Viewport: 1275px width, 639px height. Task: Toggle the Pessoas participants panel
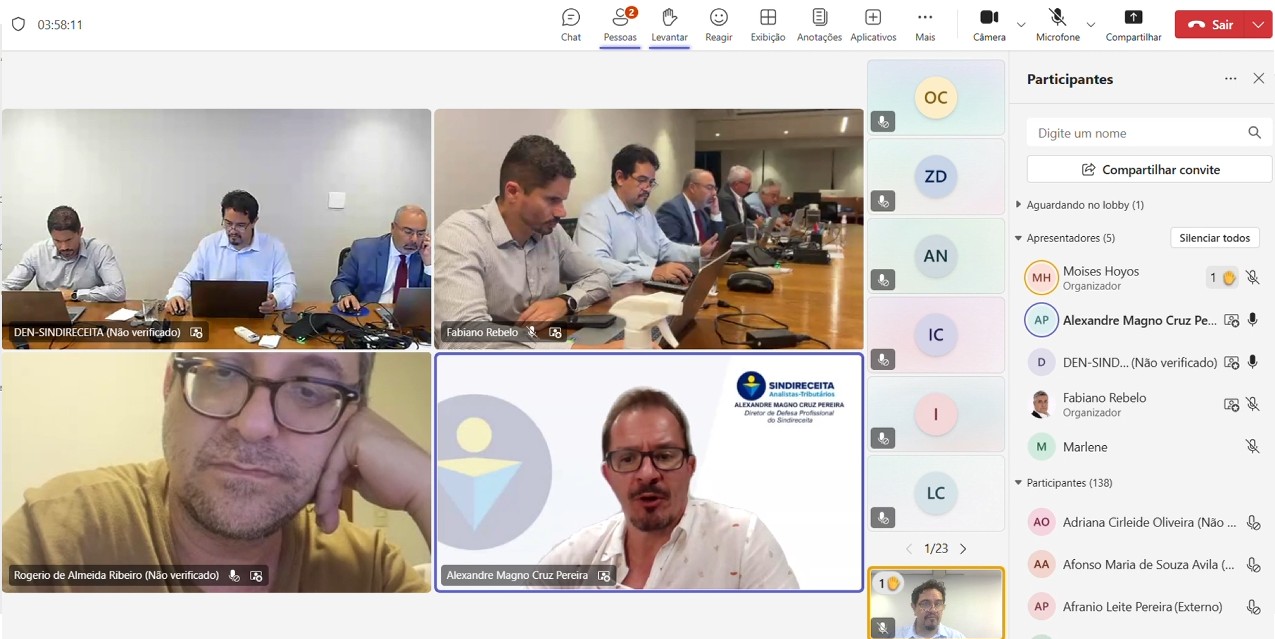tap(620, 25)
